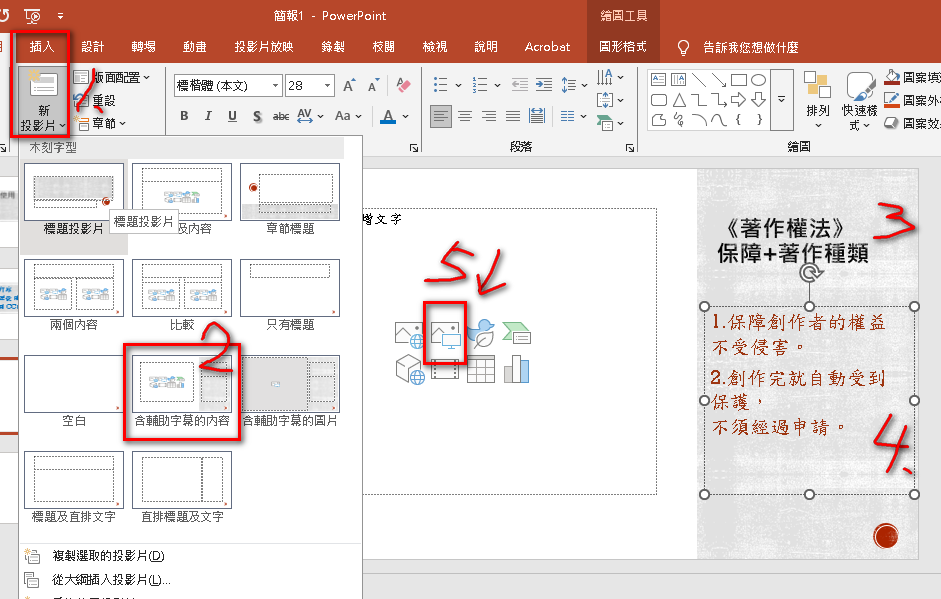Open the Animations (動畫) tab
941x599 pixels.
point(194,47)
